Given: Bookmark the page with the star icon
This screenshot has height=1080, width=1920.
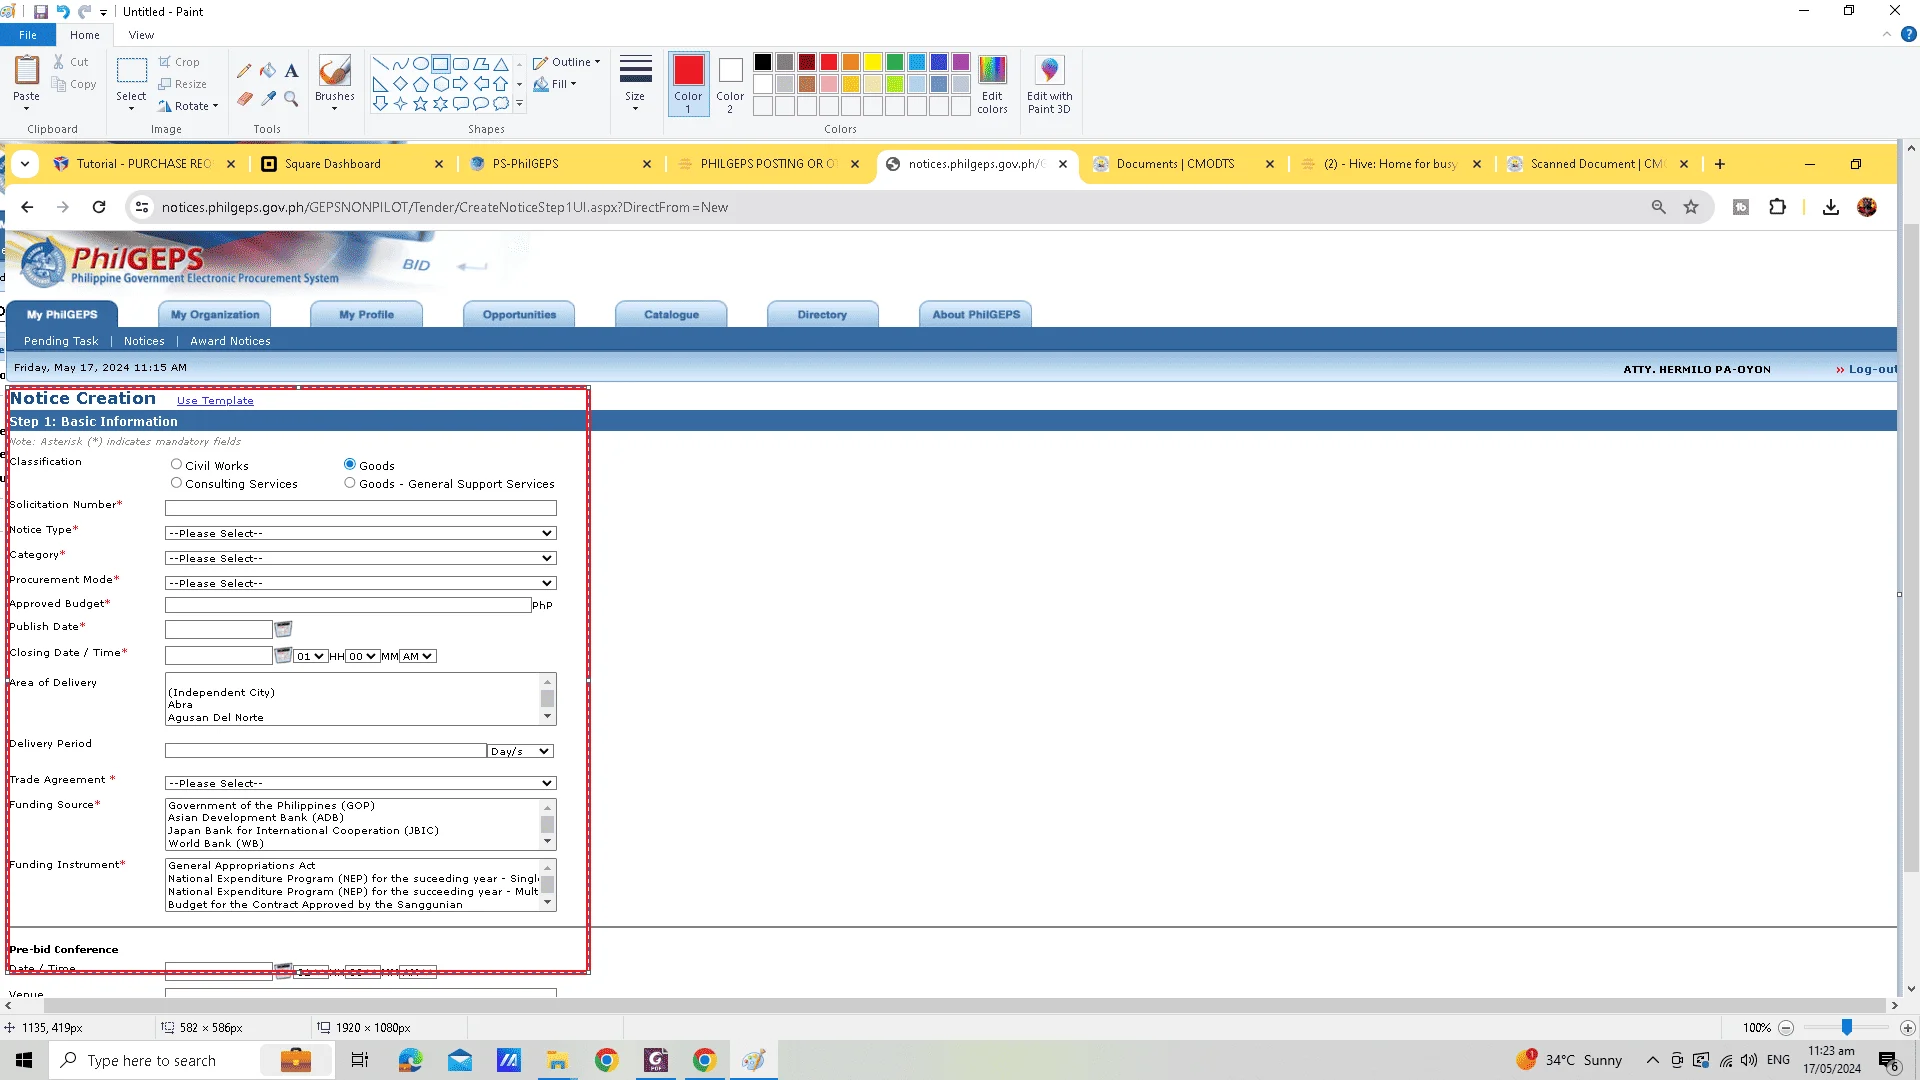Looking at the screenshot, I should (x=1691, y=207).
